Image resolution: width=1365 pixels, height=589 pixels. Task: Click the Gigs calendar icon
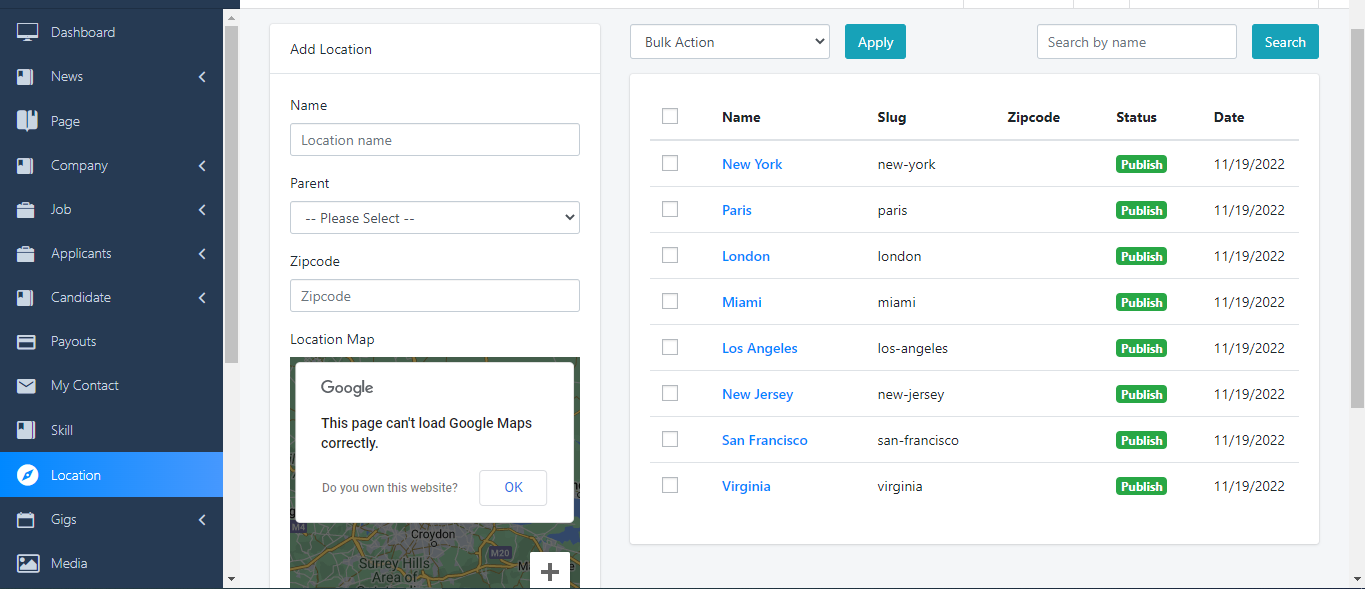point(28,520)
